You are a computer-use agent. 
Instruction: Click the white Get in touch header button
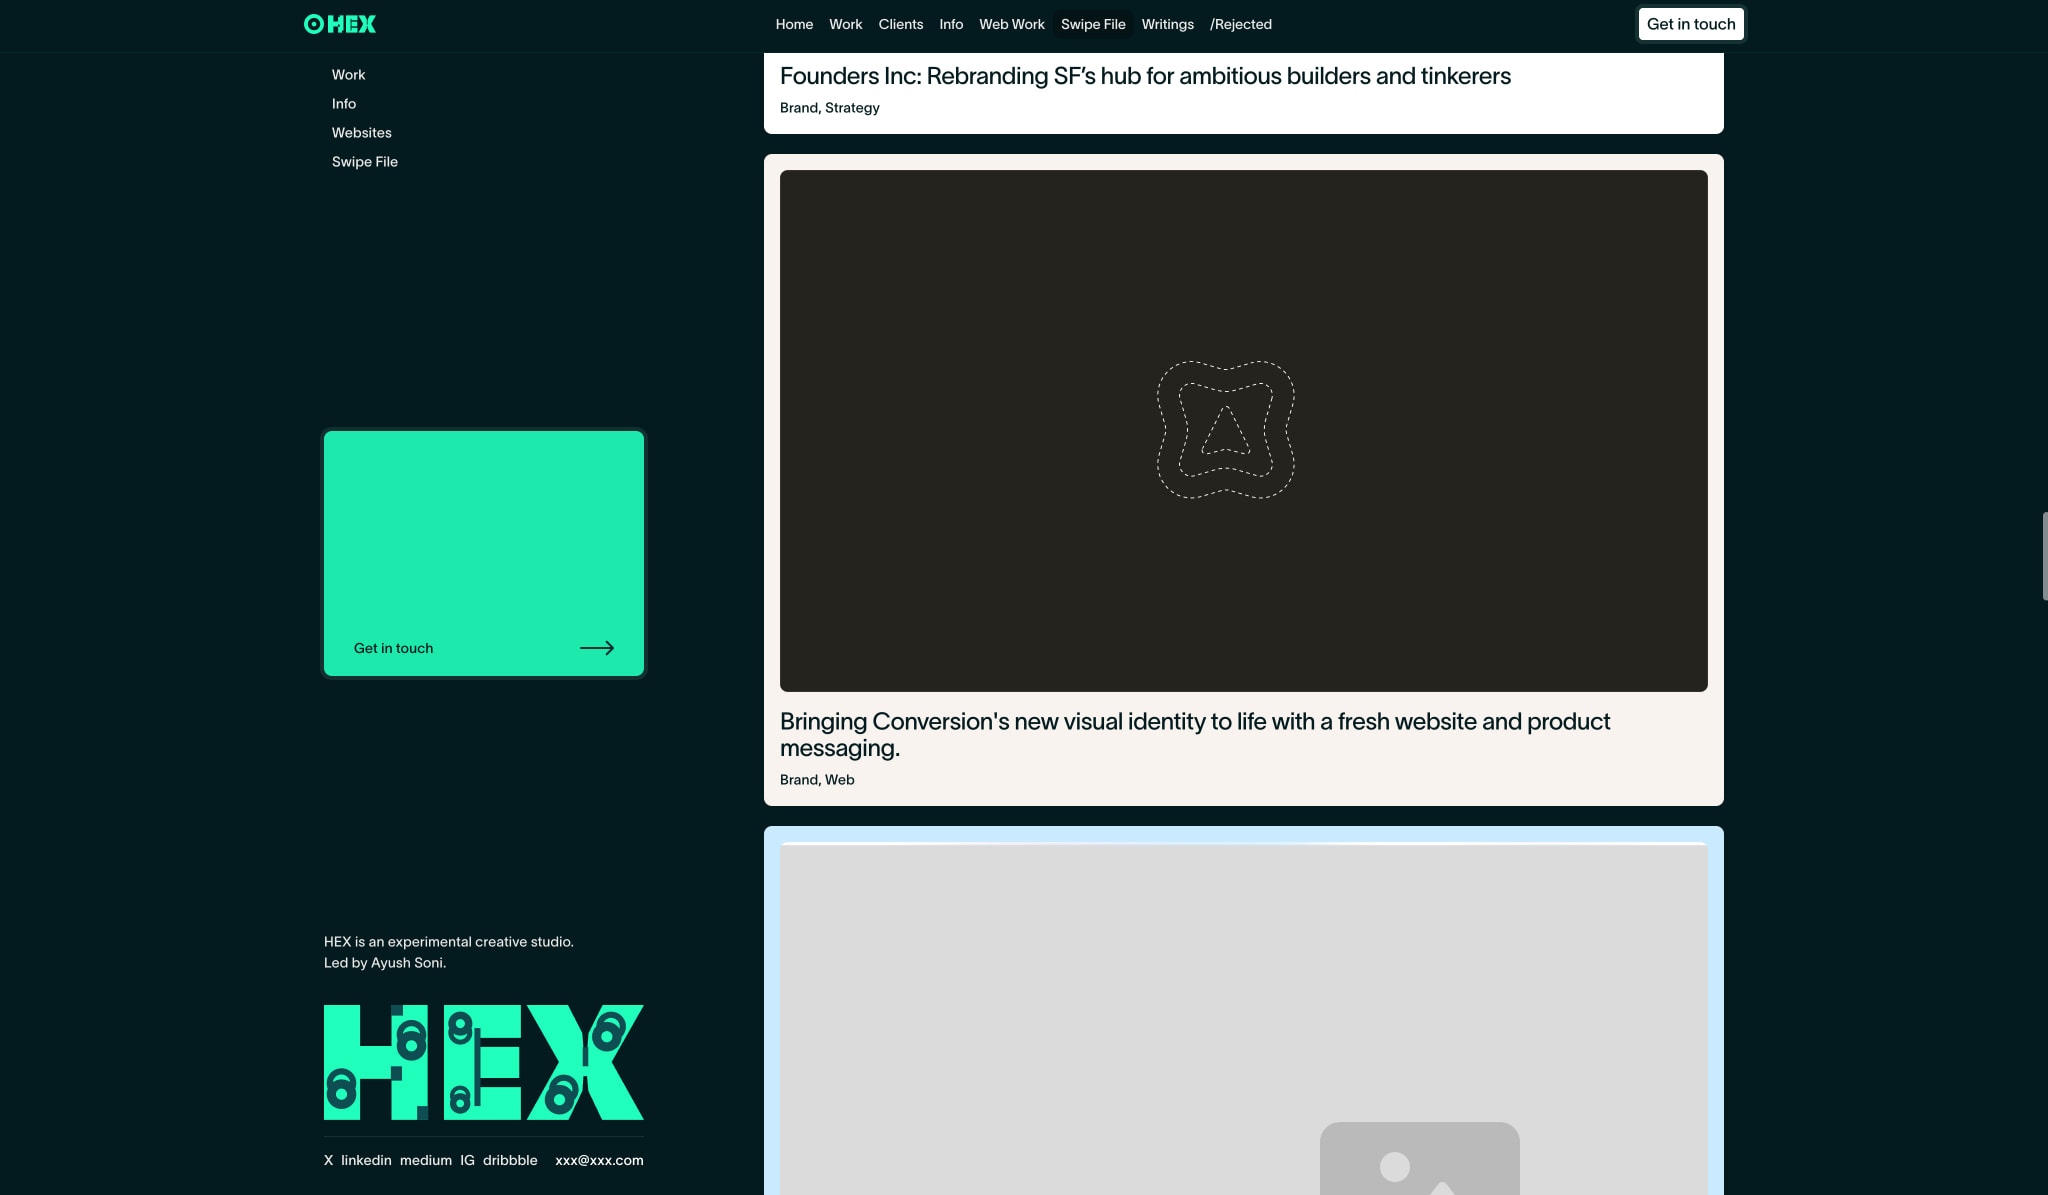coord(1691,24)
